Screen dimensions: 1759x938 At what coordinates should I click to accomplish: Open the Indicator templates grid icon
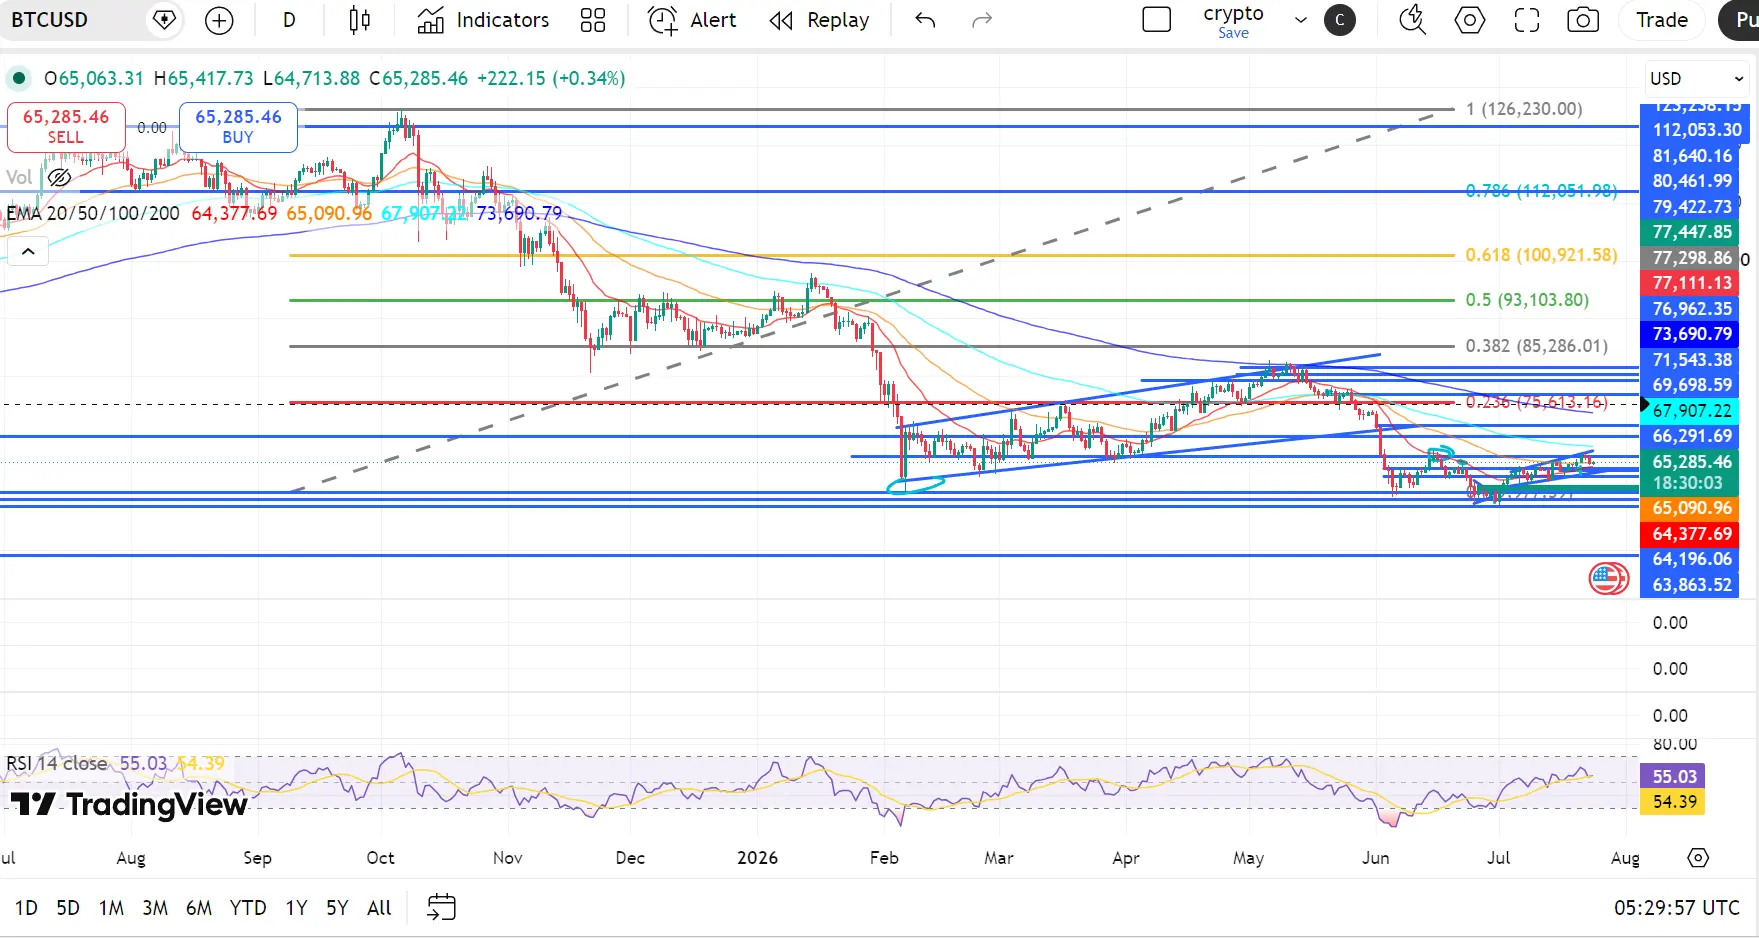pos(593,20)
